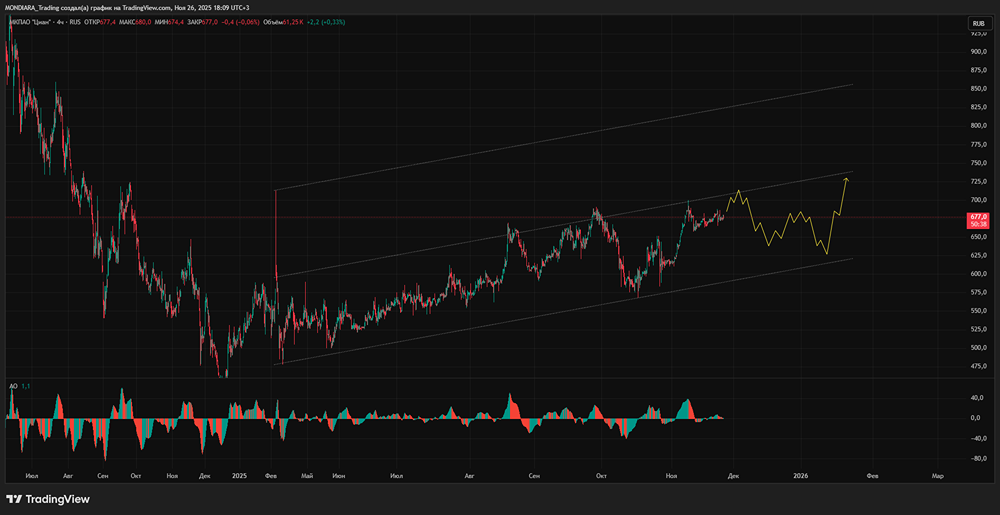This screenshot has height=515, width=1000.
Task: Select the AO indicator label
Action: pos(12,386)
